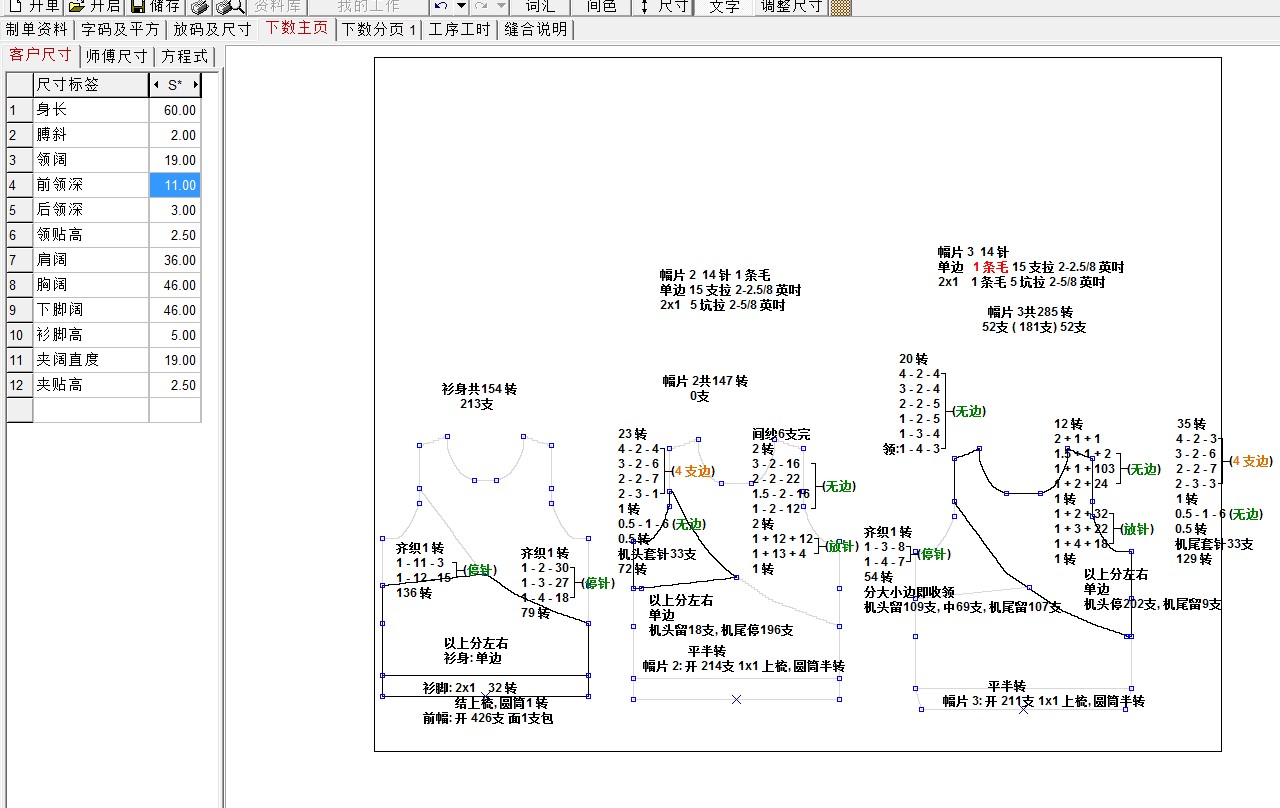Screen dimensions: 1280x808
Task: Click the printer icon
Action: 200,7
